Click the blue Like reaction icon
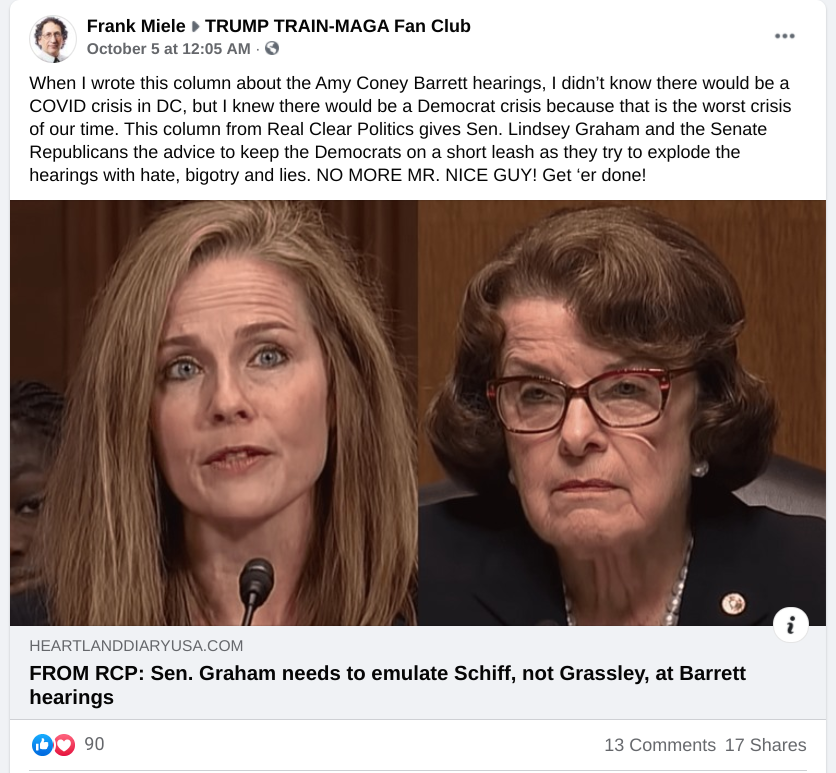This screenshot has width=836, height=773. [x=42, y=744]
